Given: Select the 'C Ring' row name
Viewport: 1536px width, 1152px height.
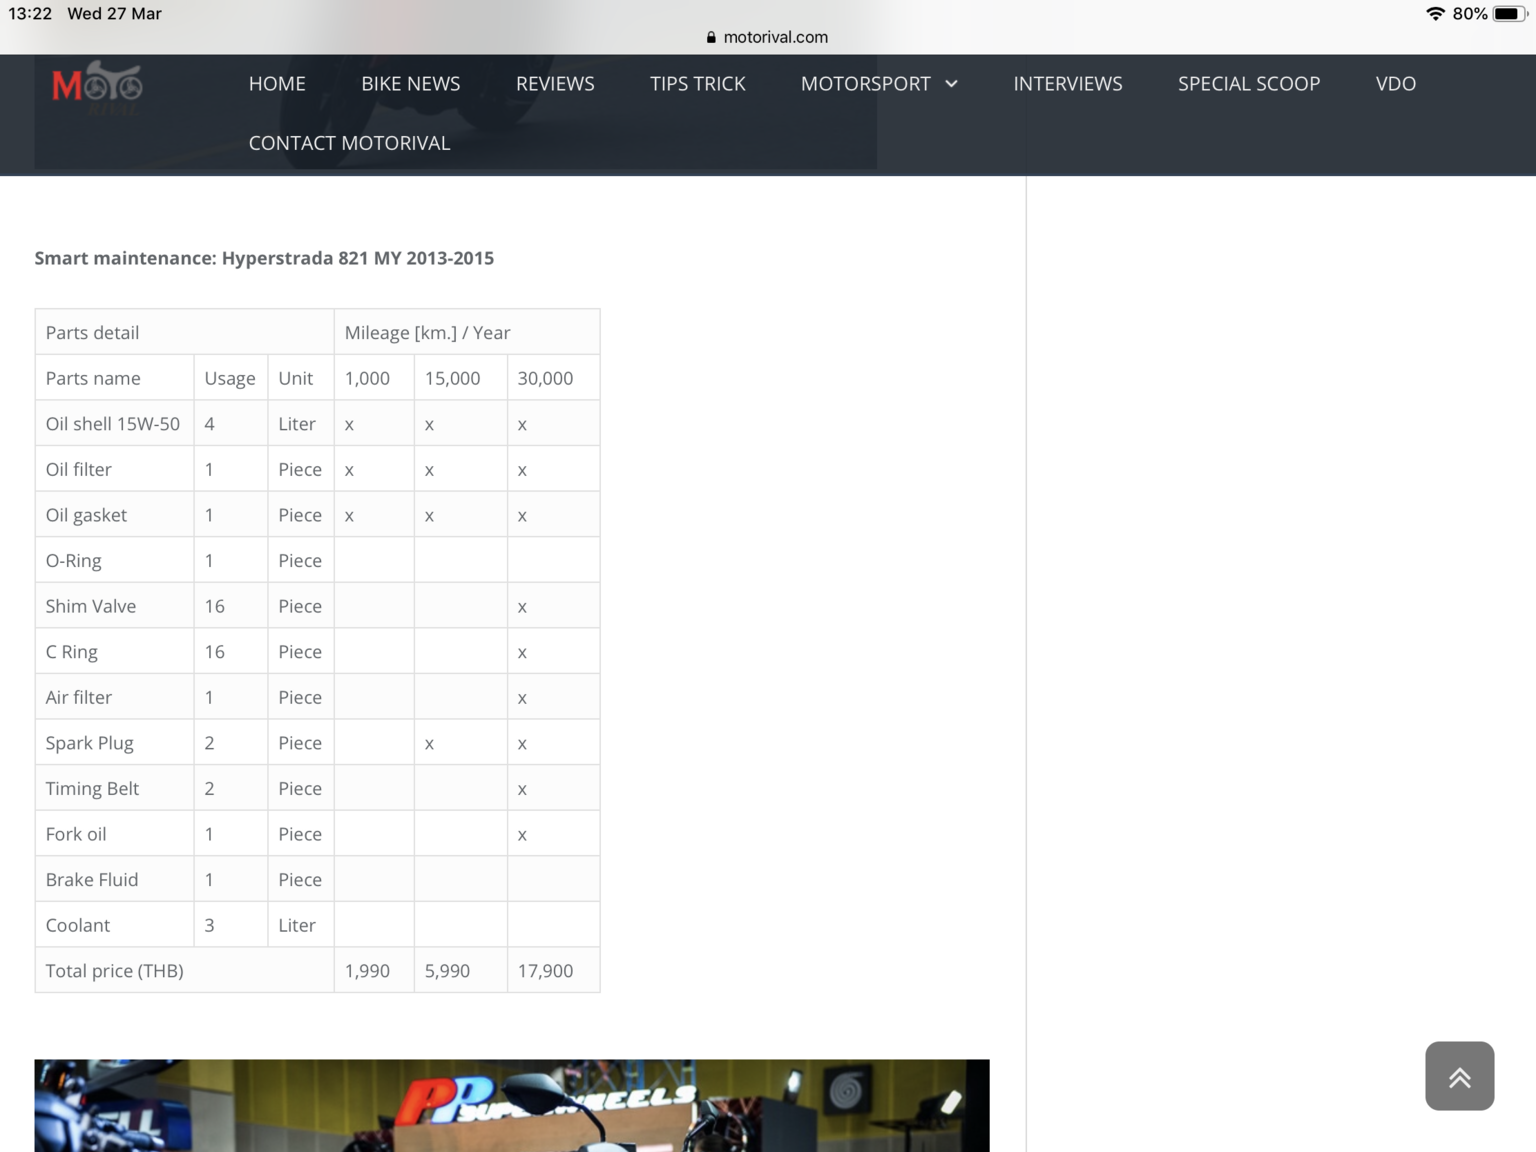Looking at the screenshot, I should click(115, 652).
